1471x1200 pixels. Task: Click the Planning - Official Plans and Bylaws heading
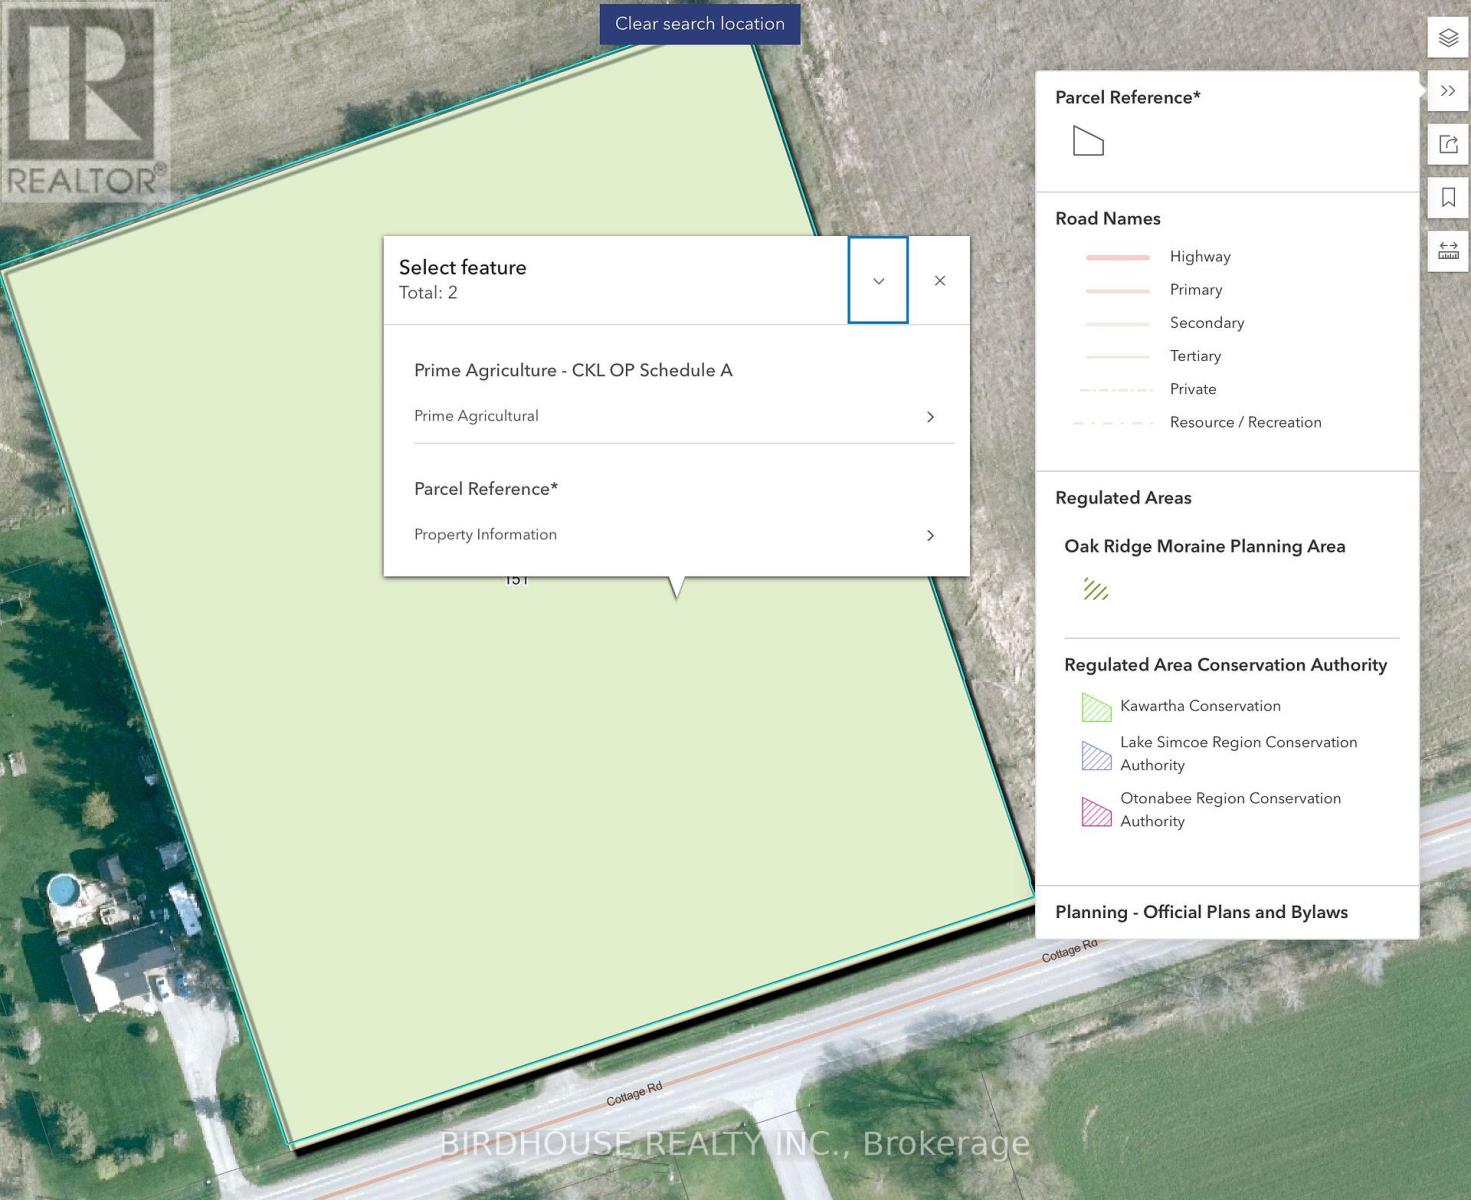(1201, 912)
